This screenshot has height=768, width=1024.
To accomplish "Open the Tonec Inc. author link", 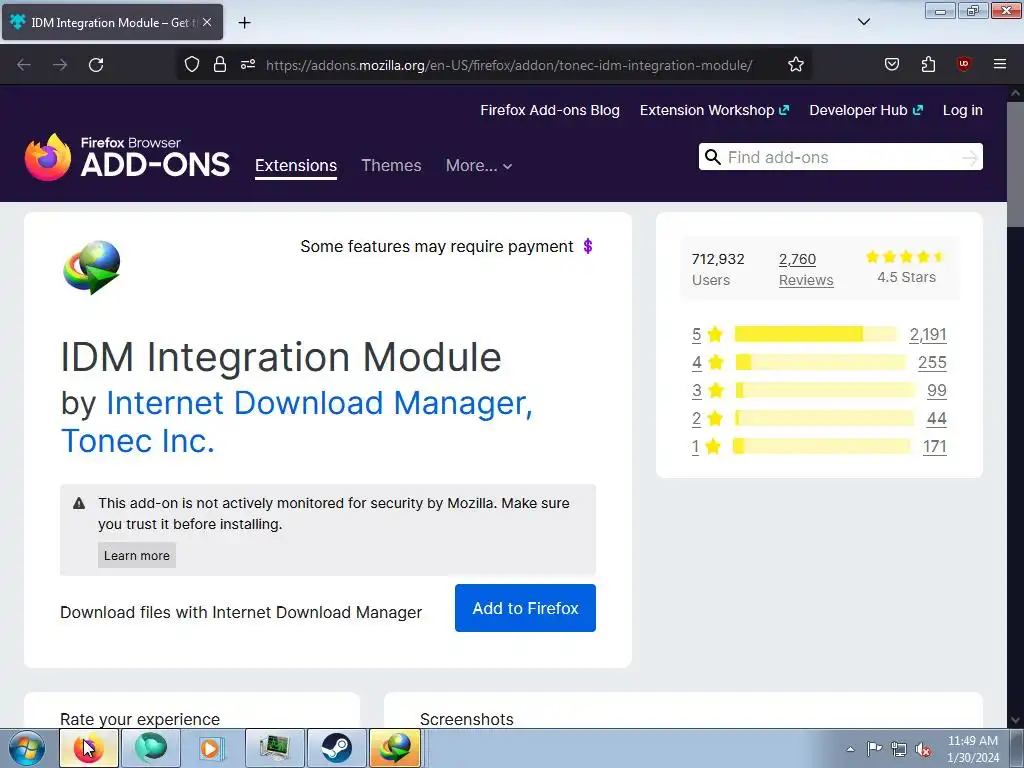I will [138, 441].
